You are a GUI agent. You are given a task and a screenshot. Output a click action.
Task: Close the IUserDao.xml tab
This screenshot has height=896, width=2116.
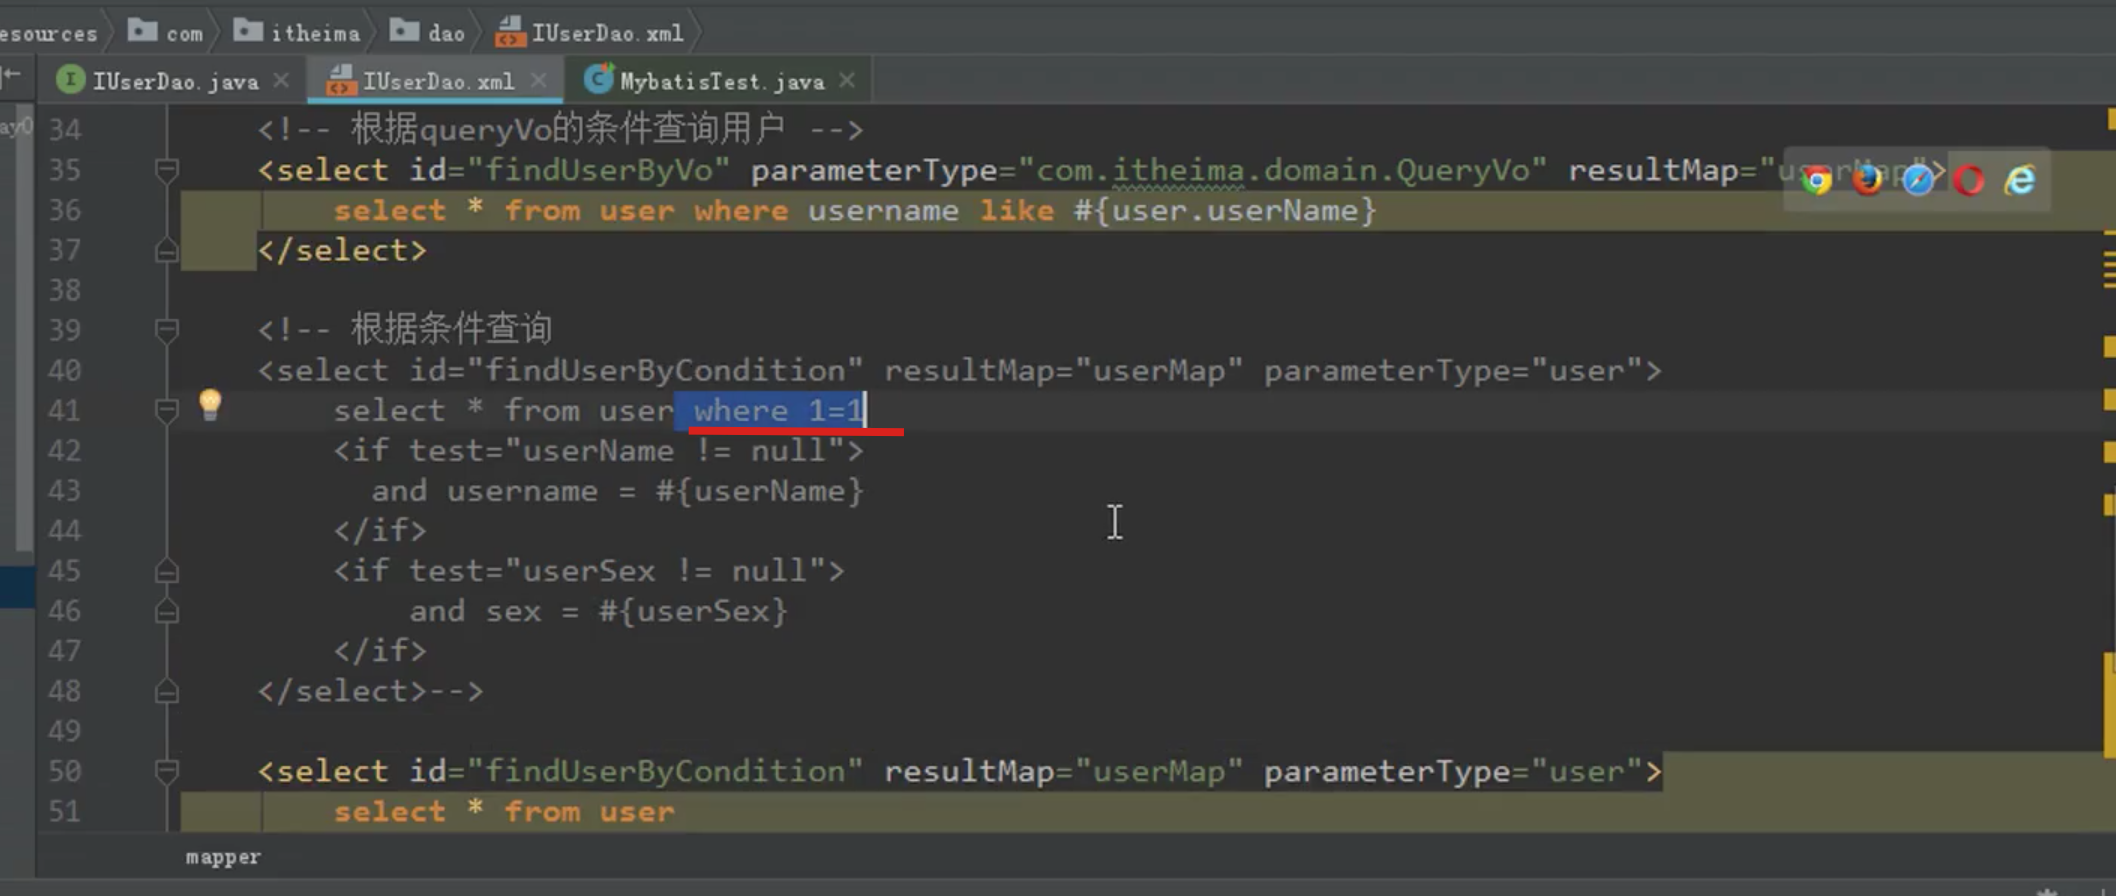tap(539, 80)
